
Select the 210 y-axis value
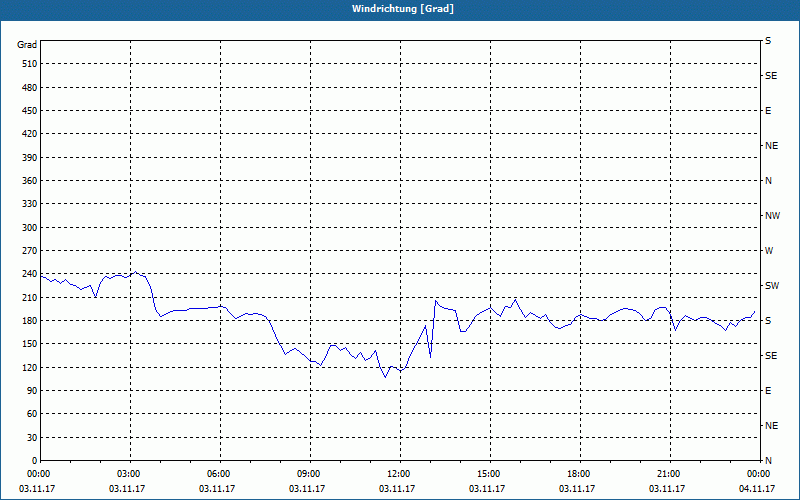pos(30,297)
